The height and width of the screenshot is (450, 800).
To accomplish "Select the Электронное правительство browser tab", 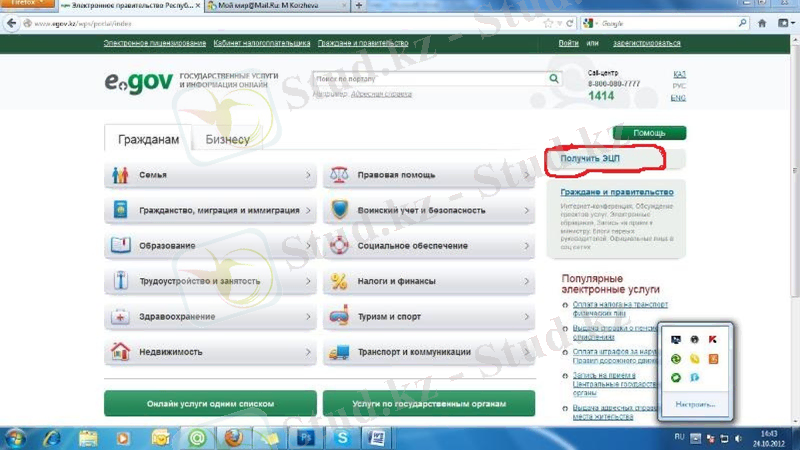I will [x=131, y=5].
